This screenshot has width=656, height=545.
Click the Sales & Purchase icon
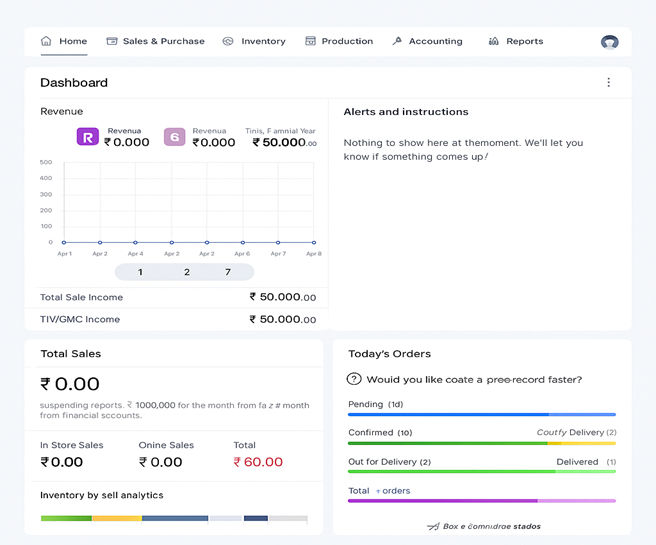click(x=112, y=41)
